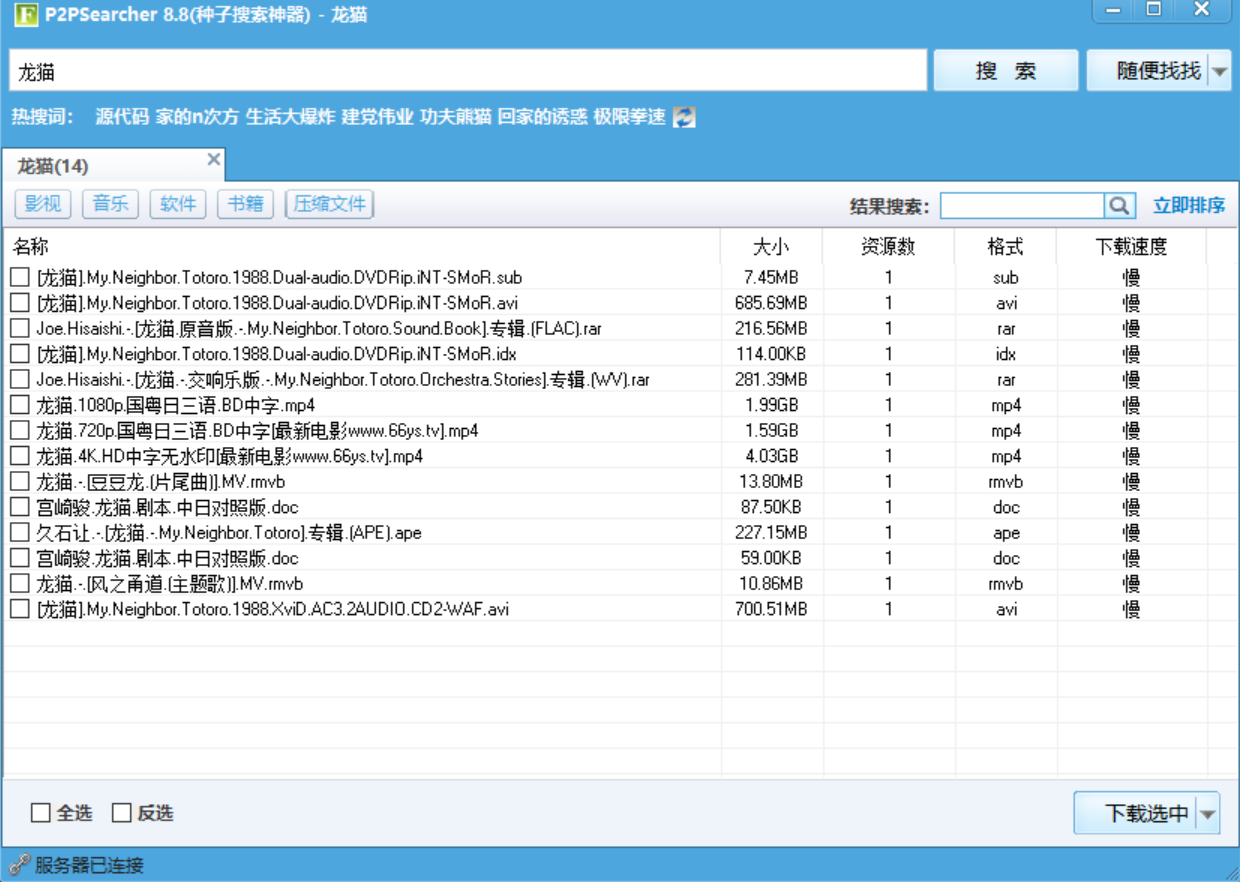The width and height of the screenshot is (1240, 882).
Task: Select the 87.50KB 宫崎骏.龙猫.剧本 doc filename
Action: [x=167, y=507]
